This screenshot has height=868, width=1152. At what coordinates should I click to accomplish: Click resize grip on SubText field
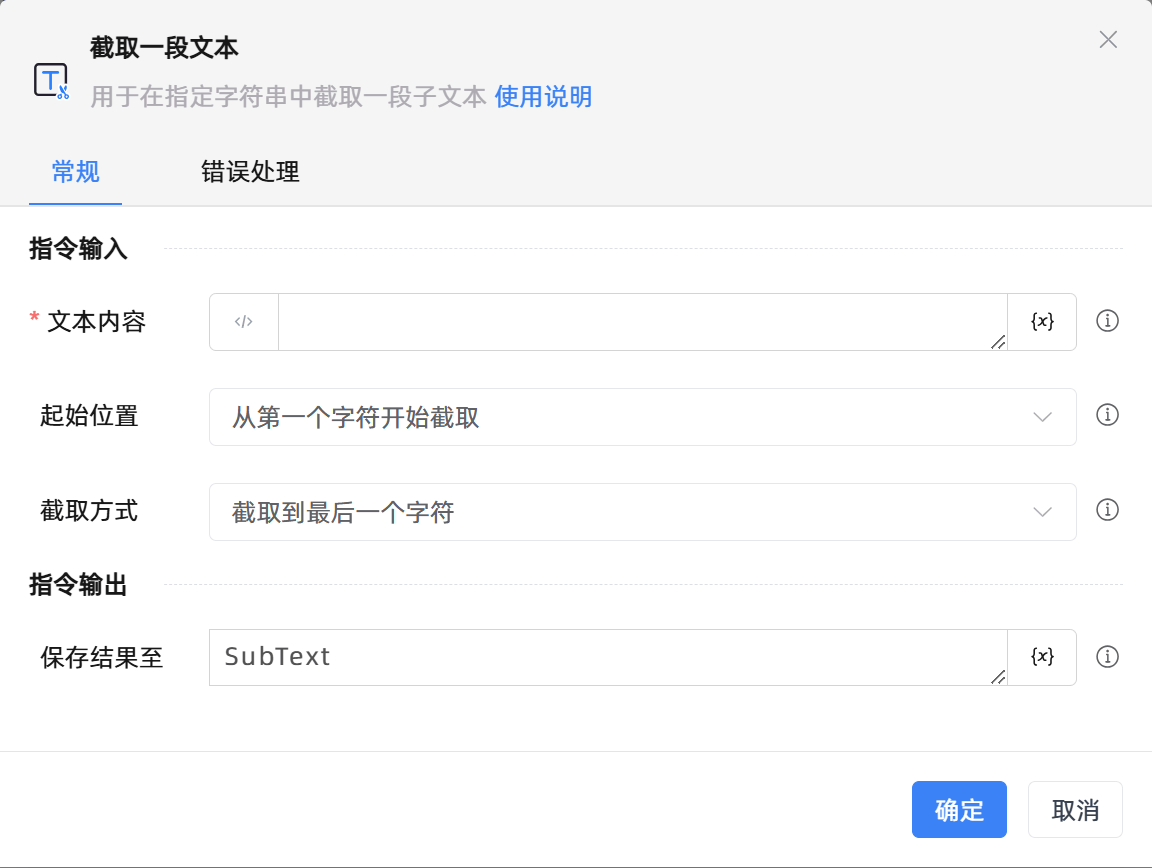(997, 677)
